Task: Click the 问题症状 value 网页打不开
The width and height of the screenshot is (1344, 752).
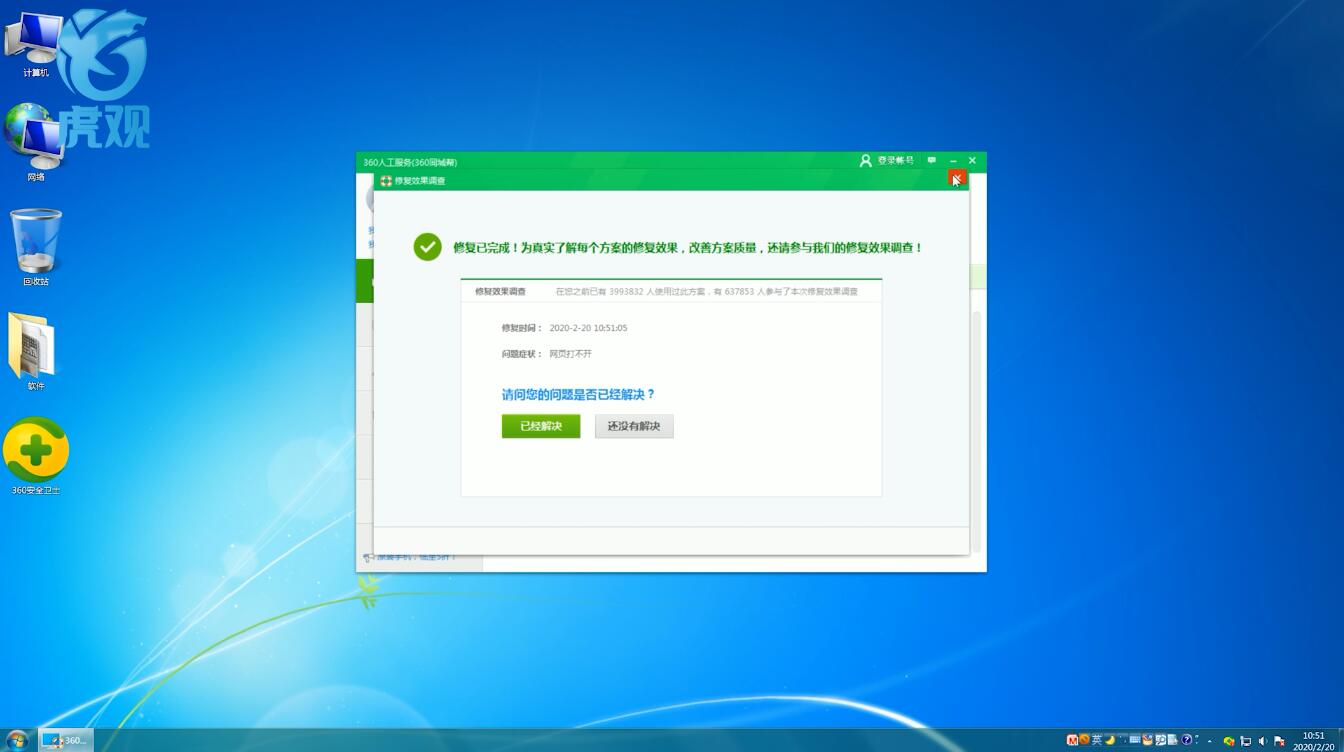Action: 570,354
